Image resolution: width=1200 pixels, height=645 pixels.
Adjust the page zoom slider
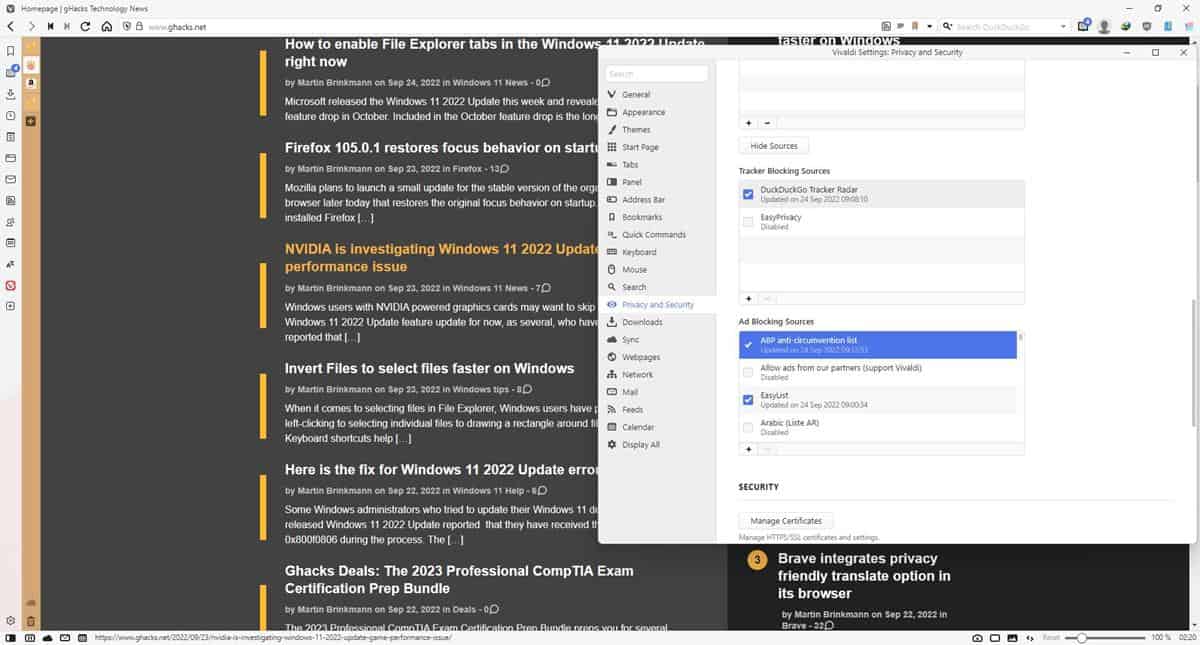[x=1080, y=637]
